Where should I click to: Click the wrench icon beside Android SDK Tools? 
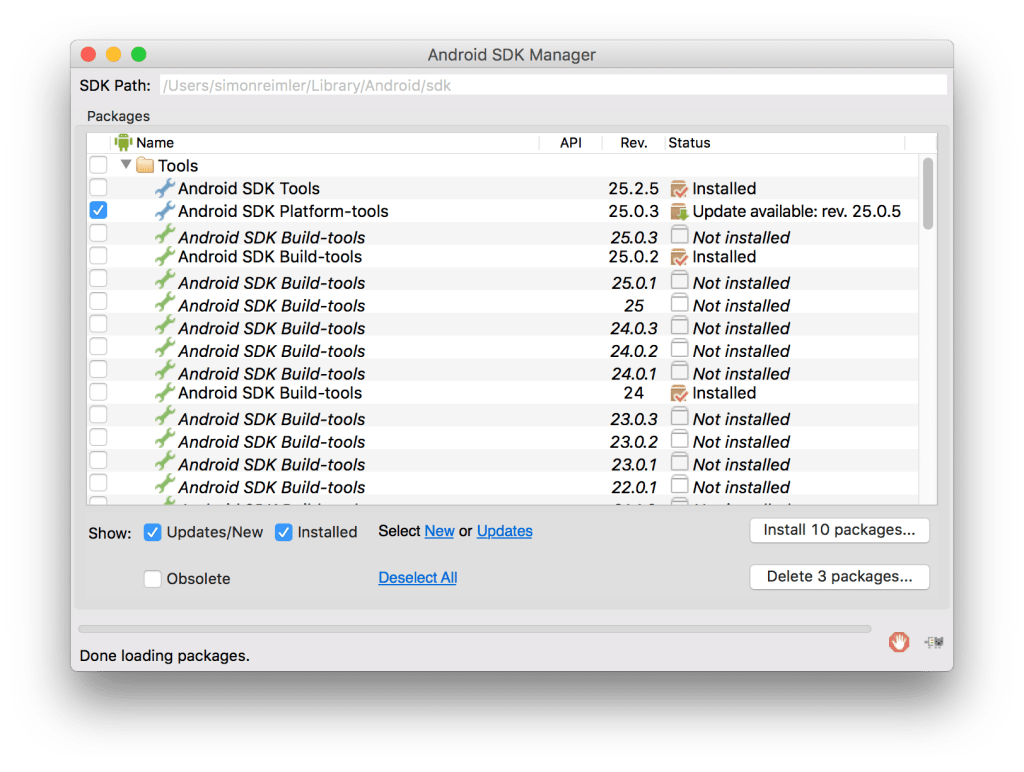coord(164,187)
